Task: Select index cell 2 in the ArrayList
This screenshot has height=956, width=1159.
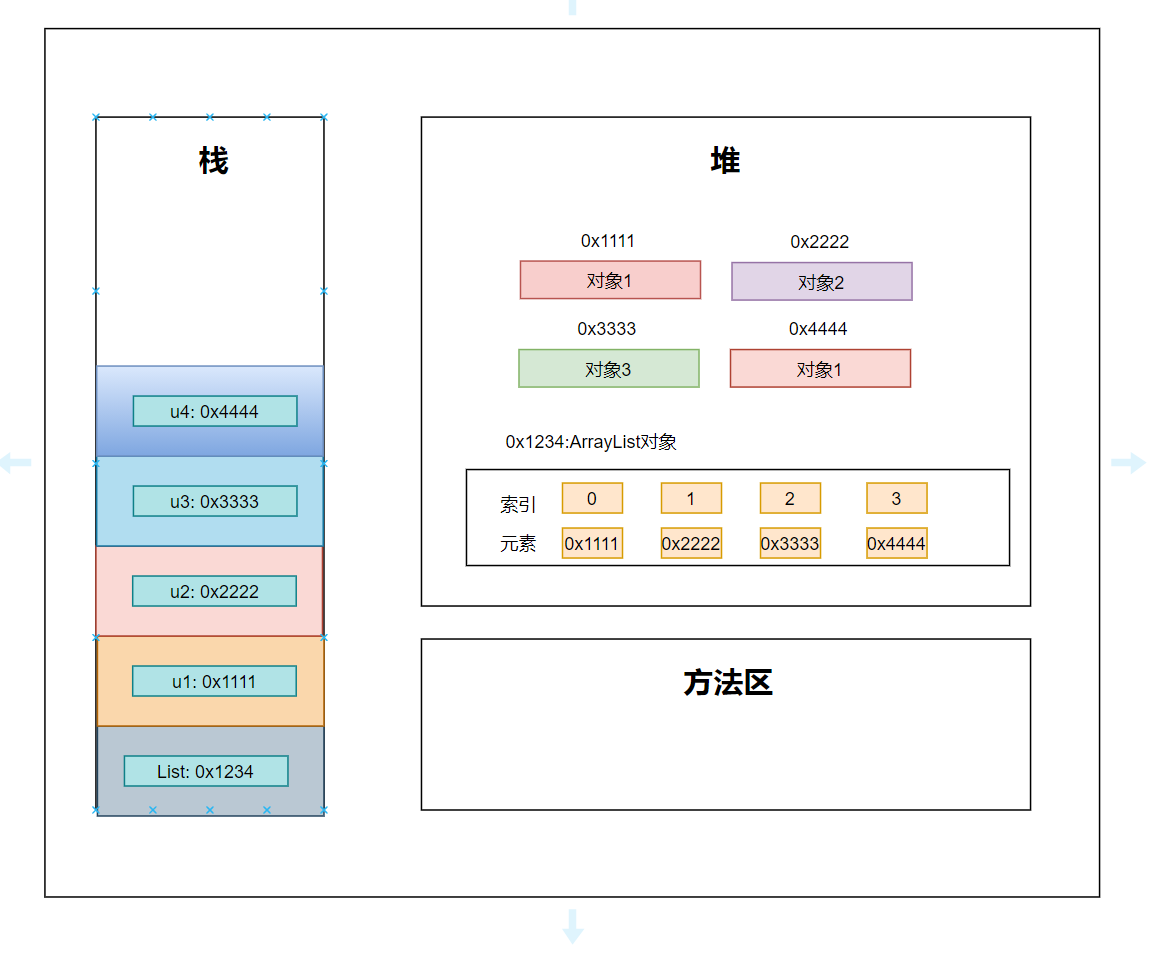Action: point(790,497)
